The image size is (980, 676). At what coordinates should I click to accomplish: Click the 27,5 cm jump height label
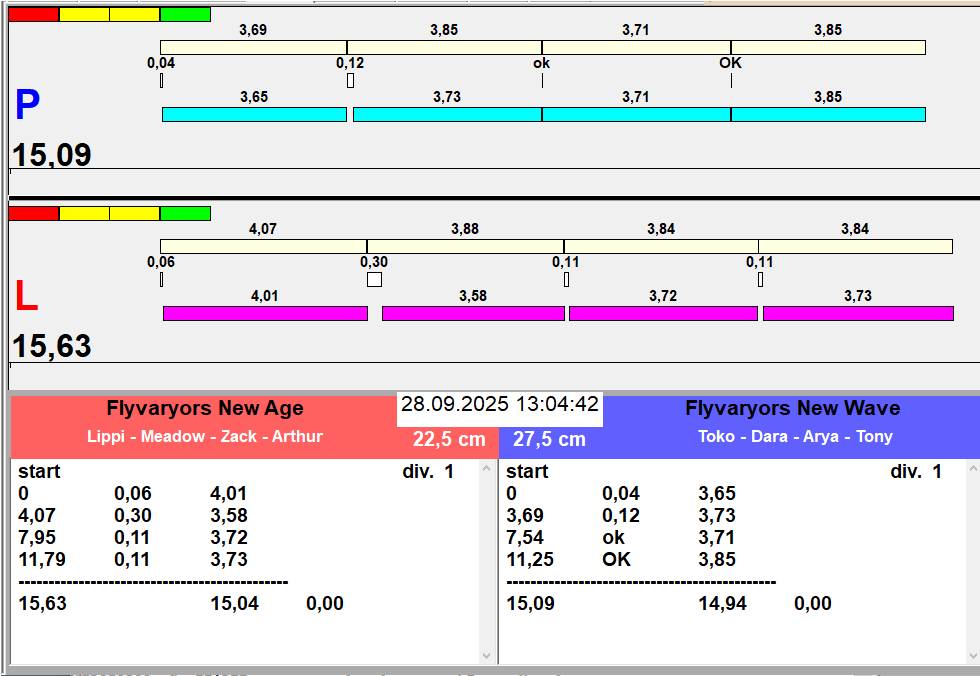[549, 439]
